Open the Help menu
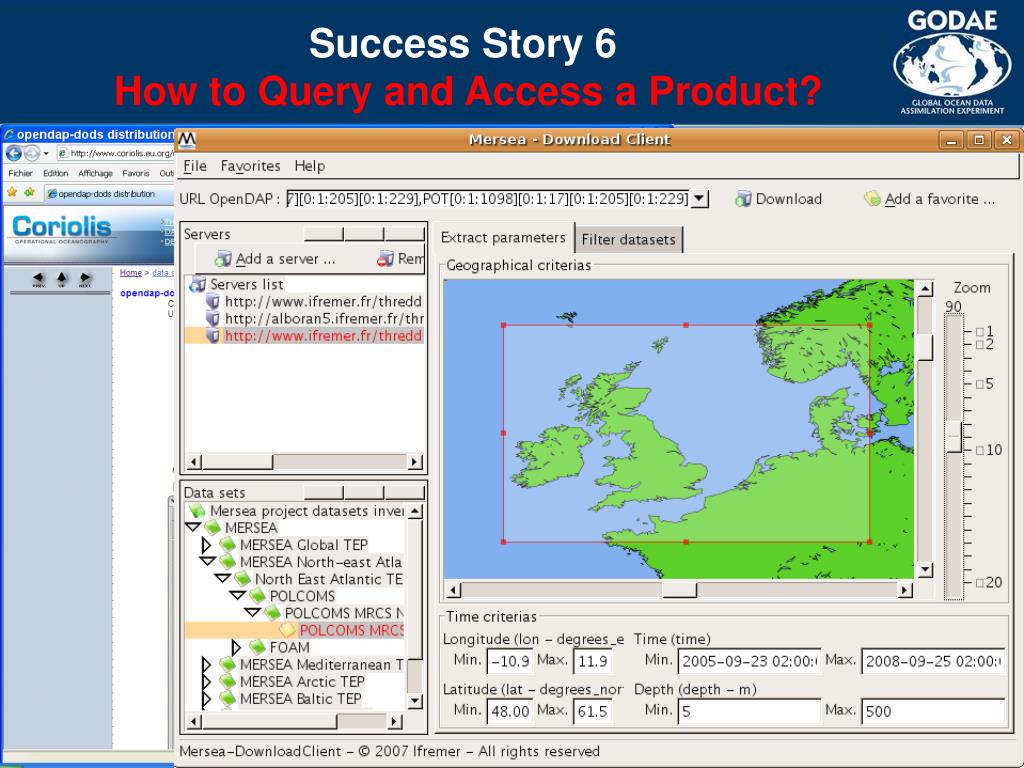 310,166
